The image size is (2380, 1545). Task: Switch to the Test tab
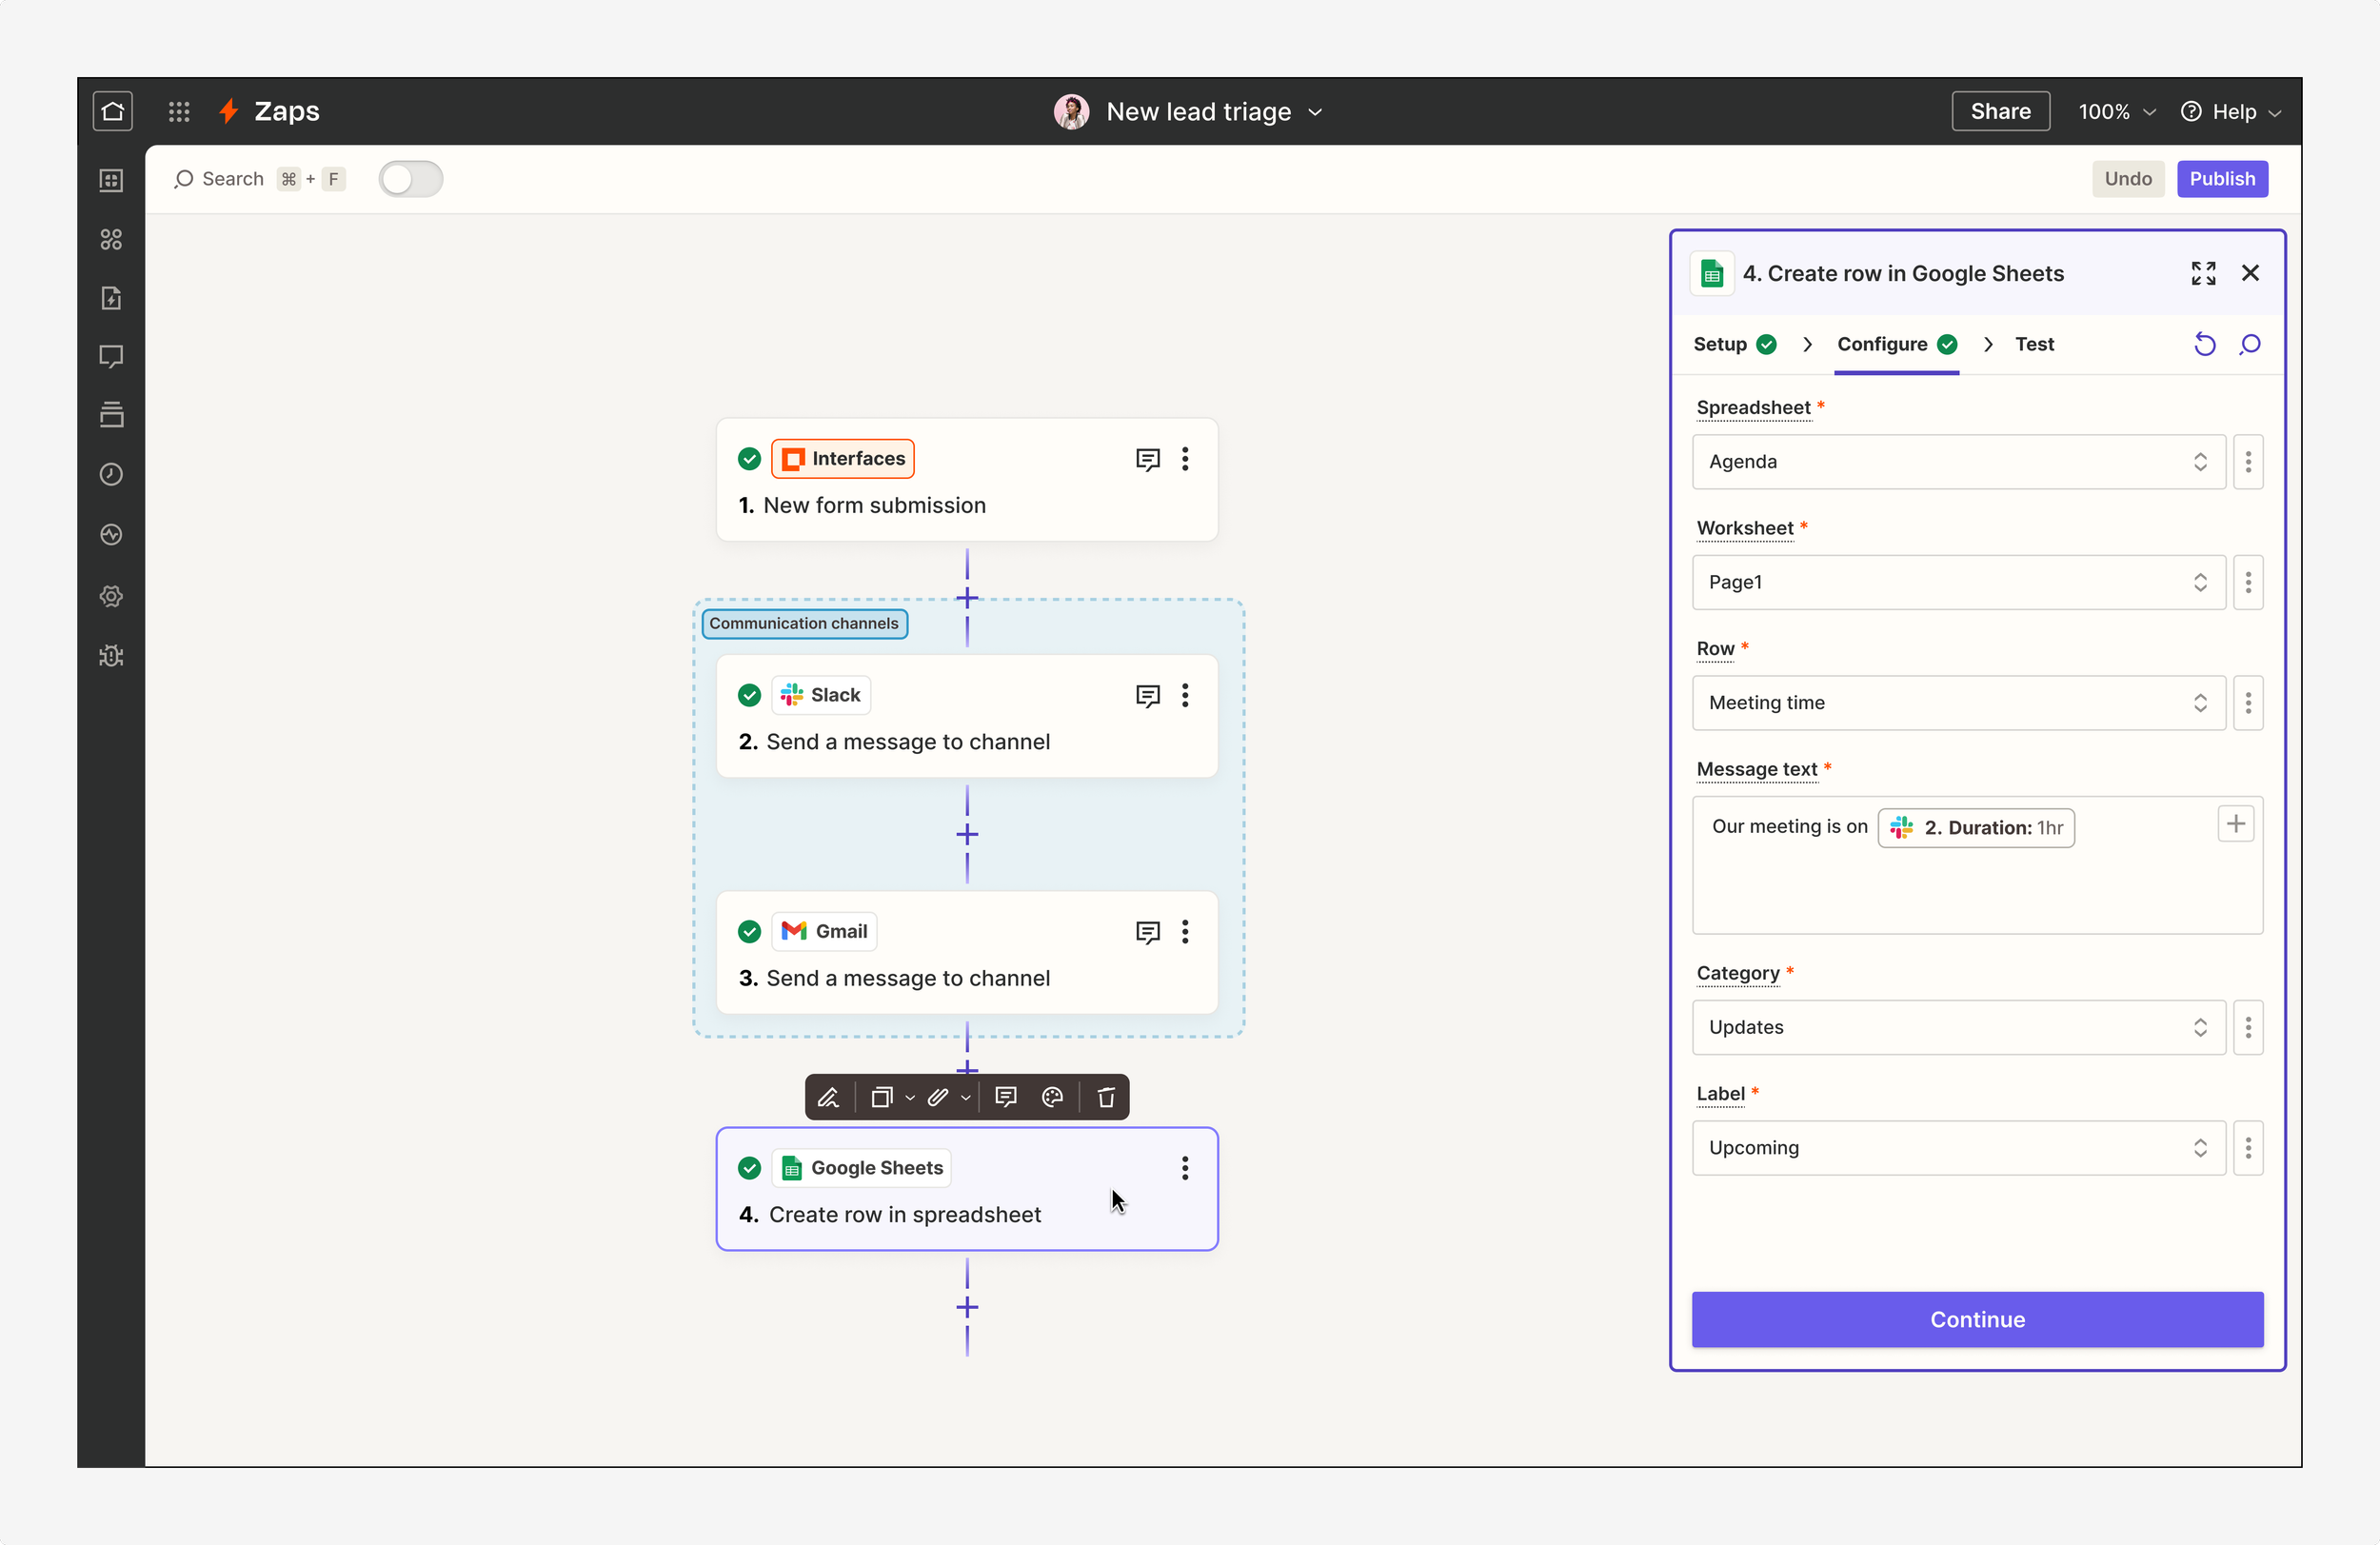pos(2034,344)
